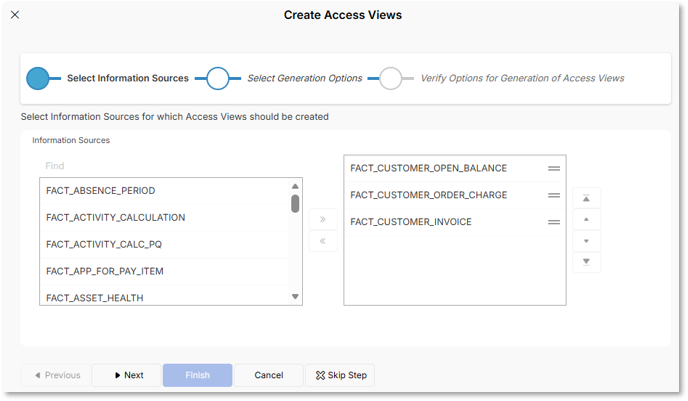688x401 pixels.
Task: Click drag handle of FACT_CUSTOMER_OPEN_BALANCE
Action: pos(554,168)
